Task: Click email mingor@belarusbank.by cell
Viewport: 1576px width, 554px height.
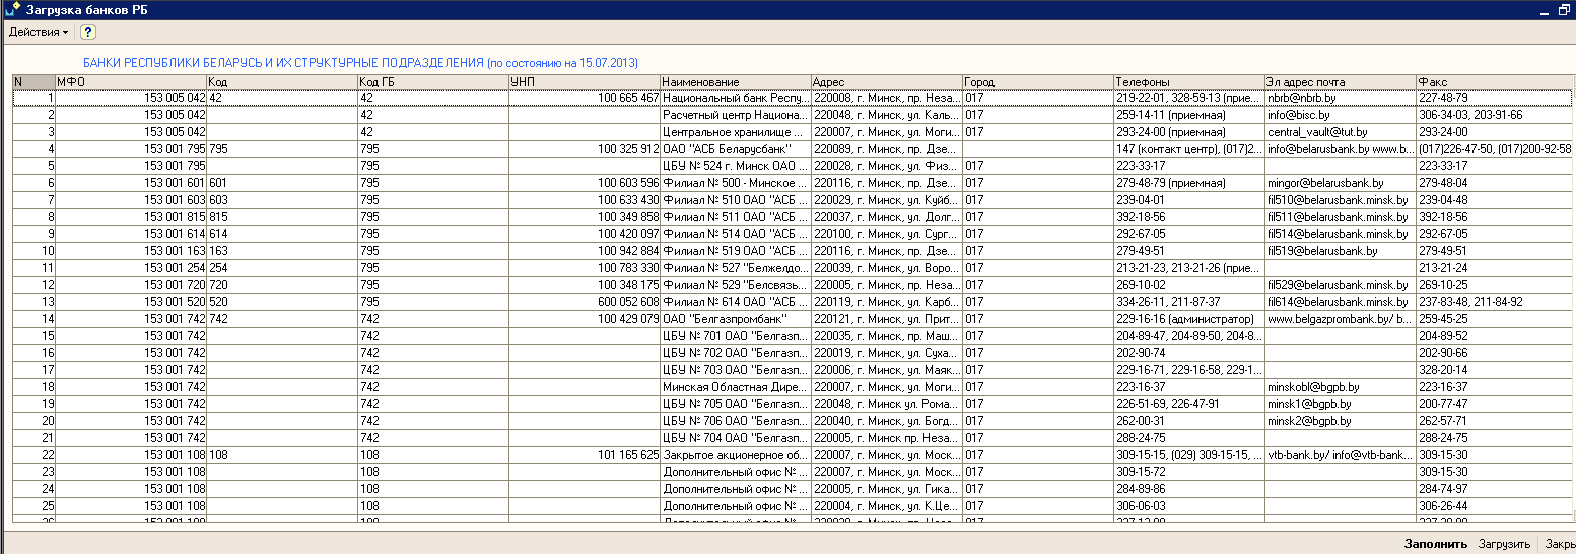Action: click(x=1340, y=183)
